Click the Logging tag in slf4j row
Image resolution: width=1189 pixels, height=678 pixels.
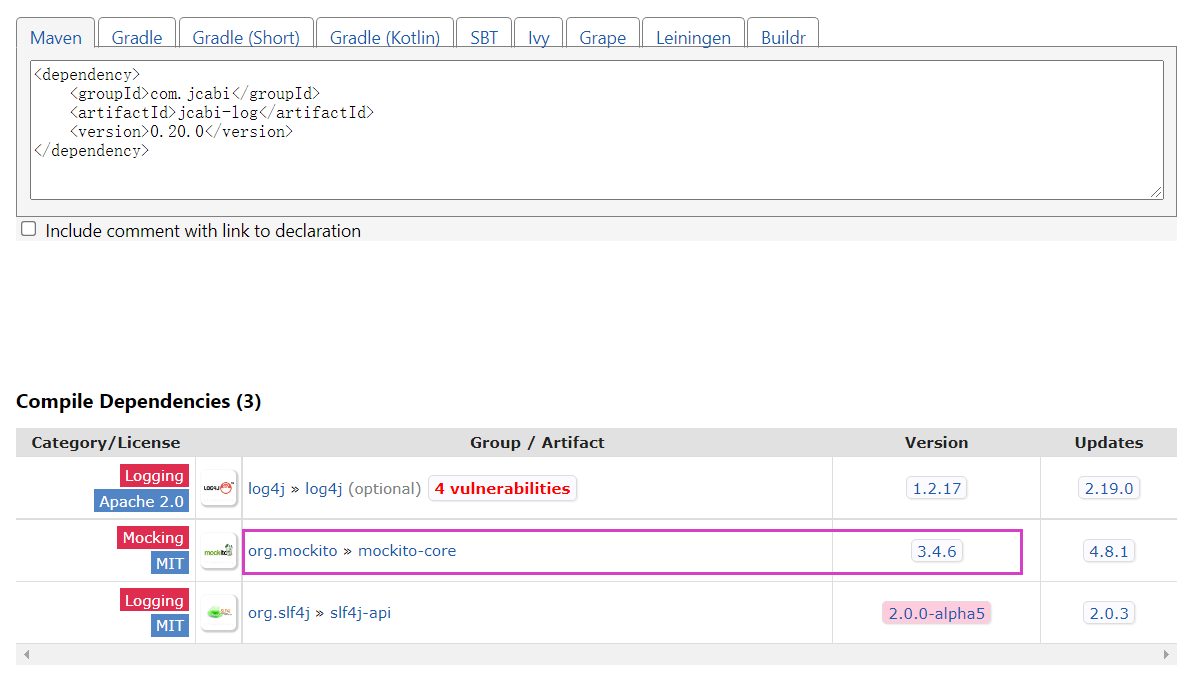[154, 601]
